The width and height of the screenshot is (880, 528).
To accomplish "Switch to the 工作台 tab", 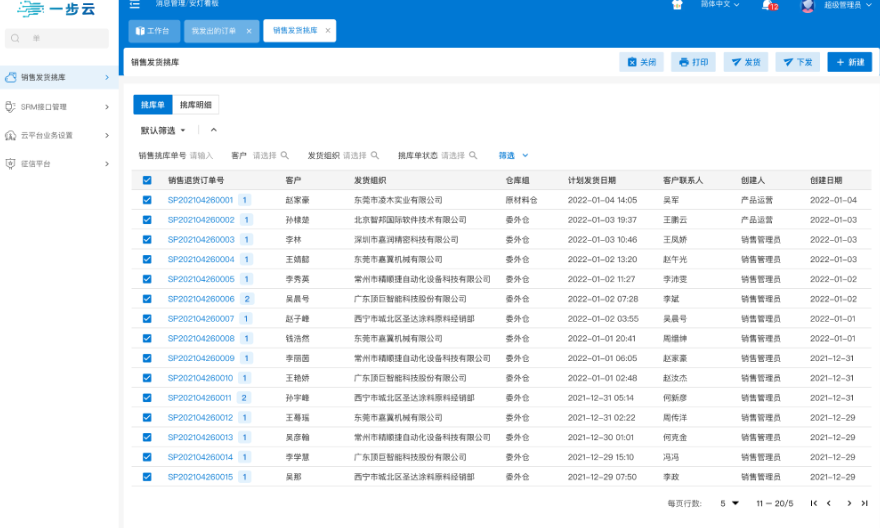I will pyautogui.click(x=153, y=31).
